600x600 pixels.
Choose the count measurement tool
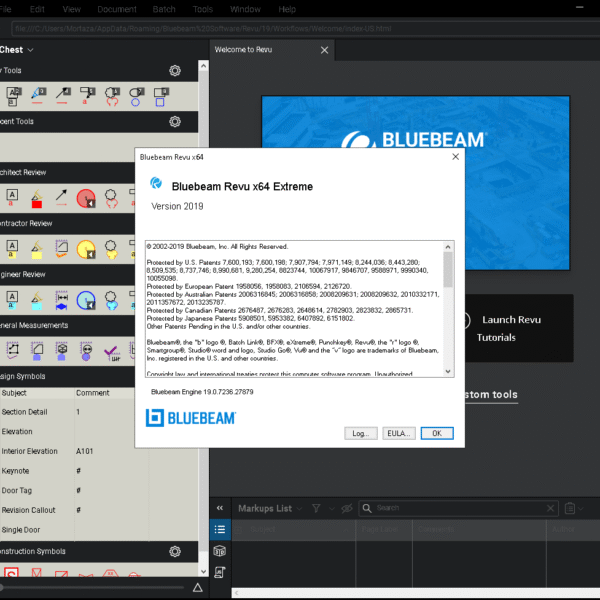86,351
